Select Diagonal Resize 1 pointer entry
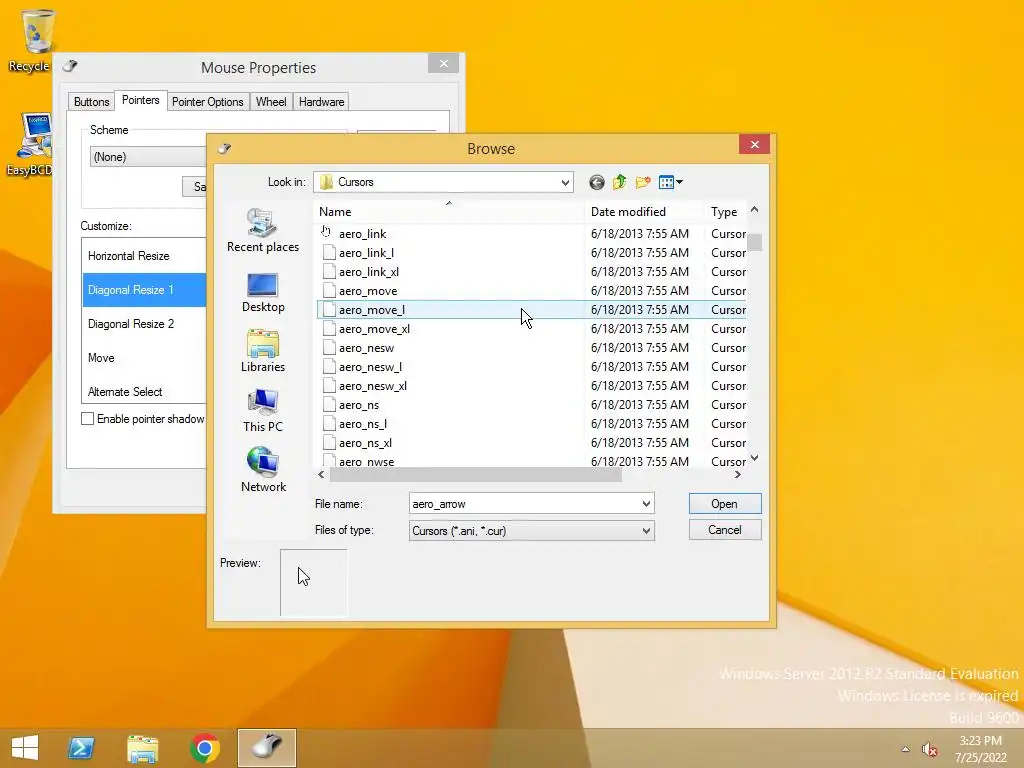The width and height of the screenshot is (1024, 768). 144,290
